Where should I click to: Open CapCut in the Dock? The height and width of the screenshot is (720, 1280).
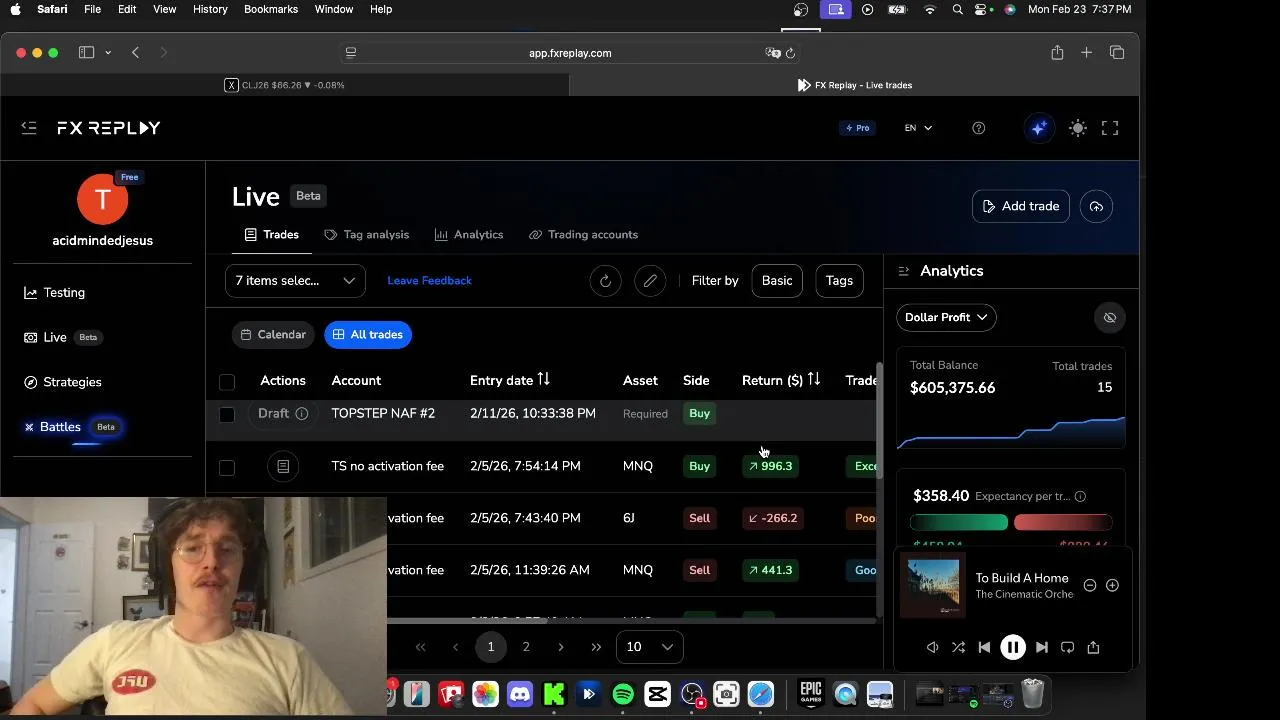657,694
